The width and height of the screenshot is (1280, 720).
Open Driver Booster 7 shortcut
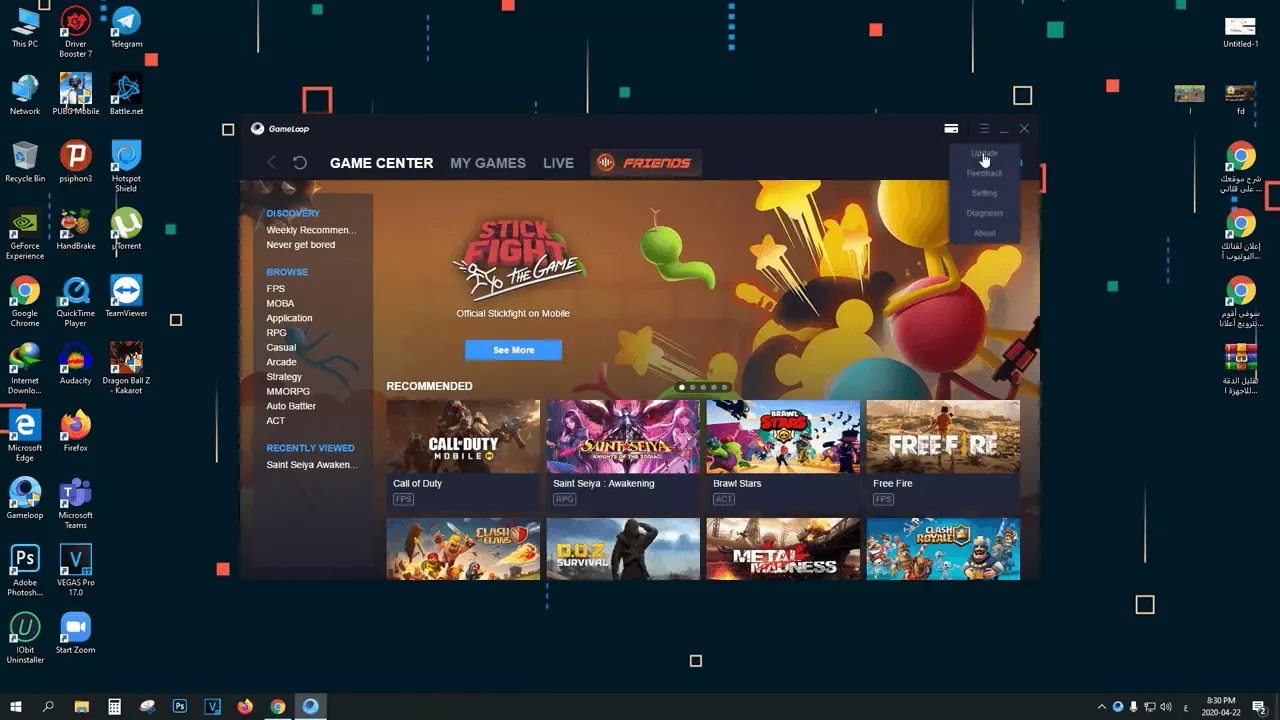tap(76, 32)
